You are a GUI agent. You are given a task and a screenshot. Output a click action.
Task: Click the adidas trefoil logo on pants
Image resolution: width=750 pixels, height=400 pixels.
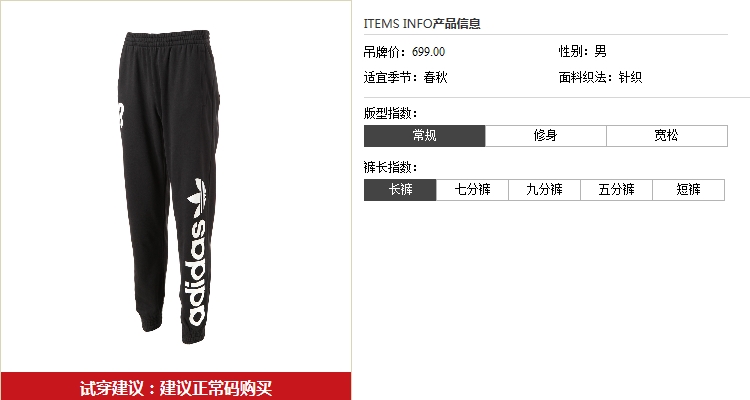(x=197, y=197)
